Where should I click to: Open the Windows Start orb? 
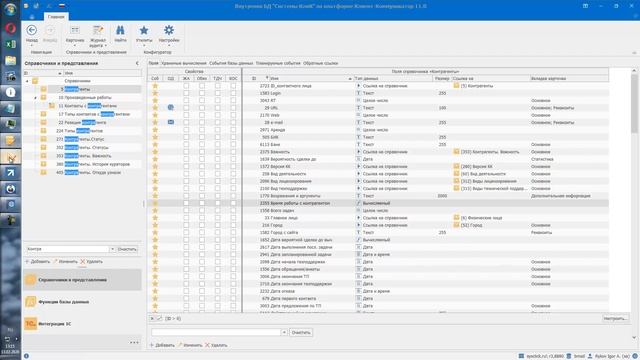(11, 9)
